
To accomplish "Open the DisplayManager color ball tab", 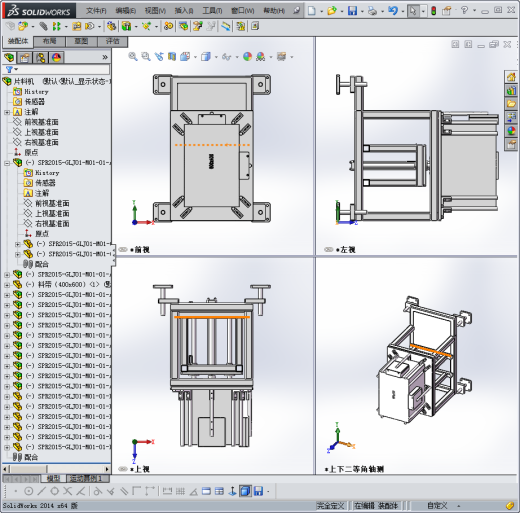I will [x=57, y=58].
